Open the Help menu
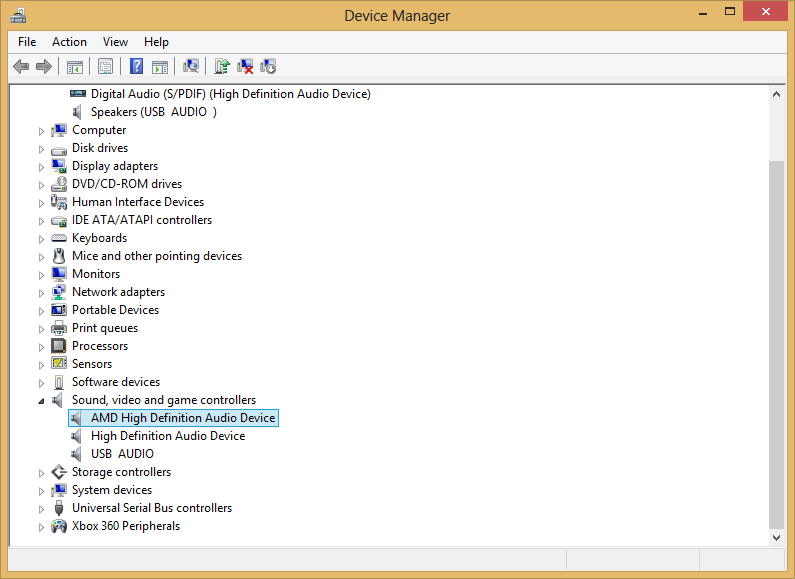Screen dimensions: 795x579 [x=156, y=42]
